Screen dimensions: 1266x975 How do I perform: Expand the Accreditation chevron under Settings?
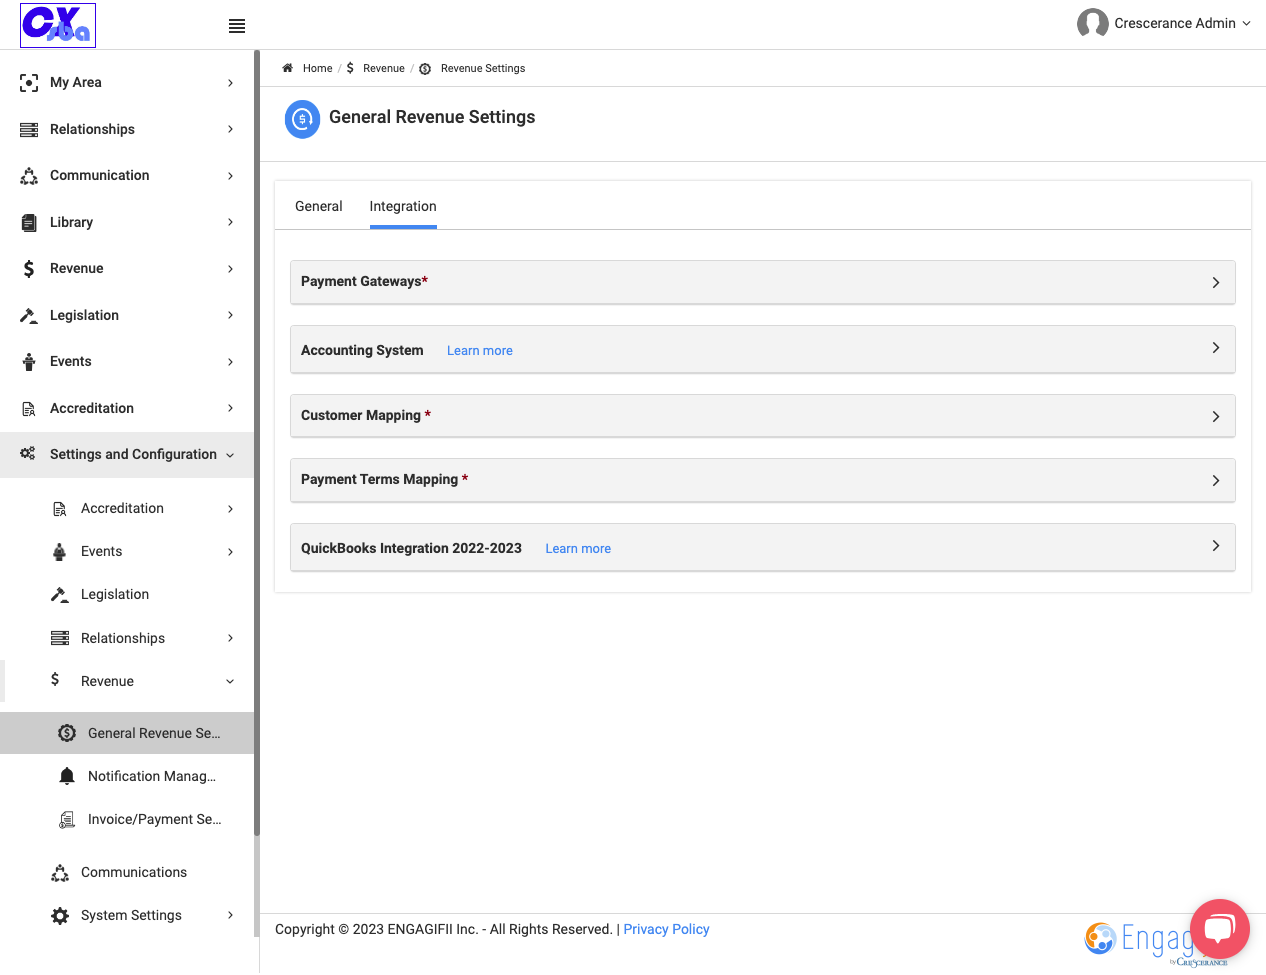(230, 509)
